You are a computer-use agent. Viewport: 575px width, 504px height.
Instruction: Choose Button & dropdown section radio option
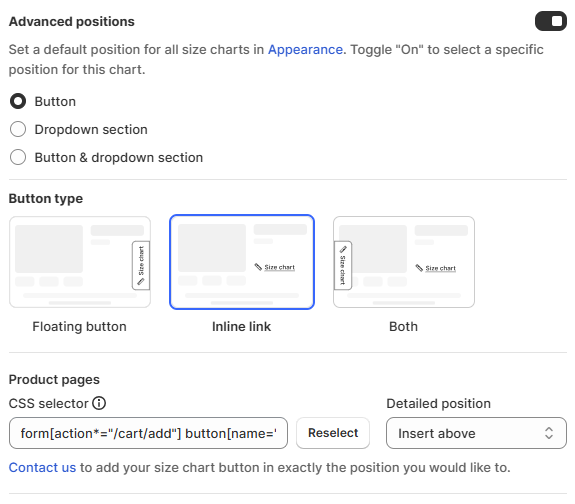[18, 157]
